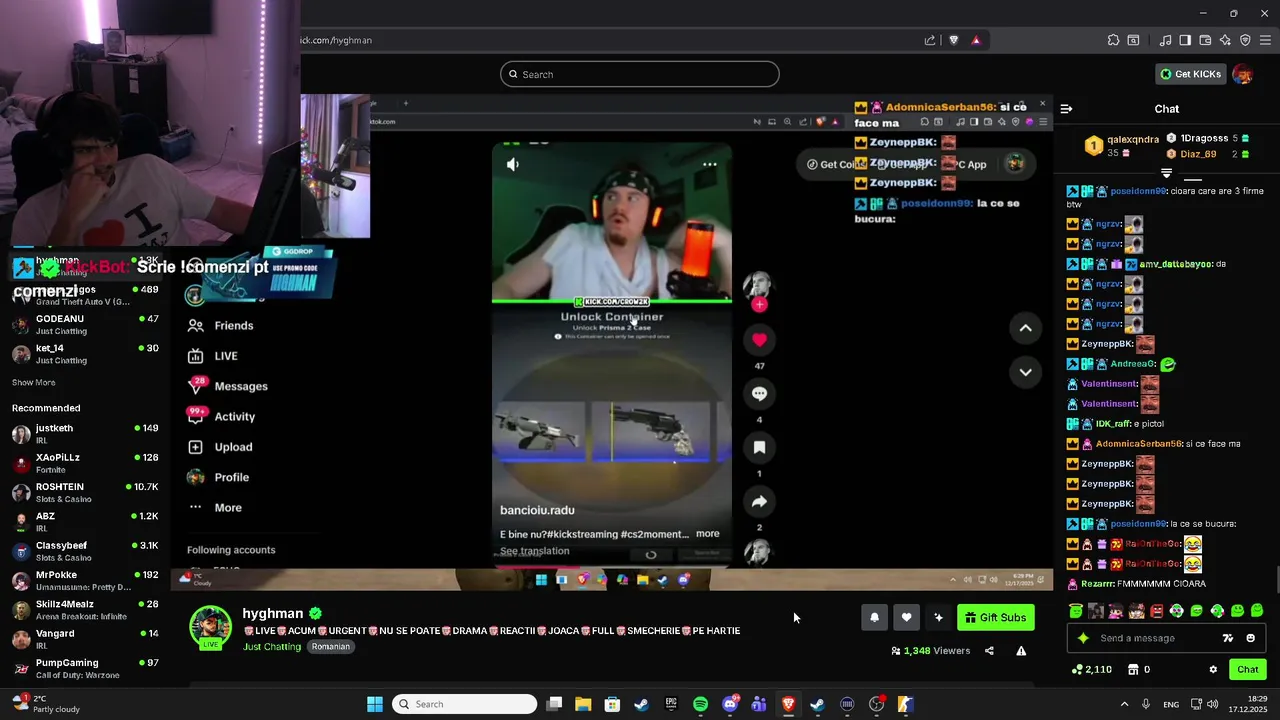Click the share icon beside the viewer count
Viewport: 1280px width, 720px height.
(989, 651)
